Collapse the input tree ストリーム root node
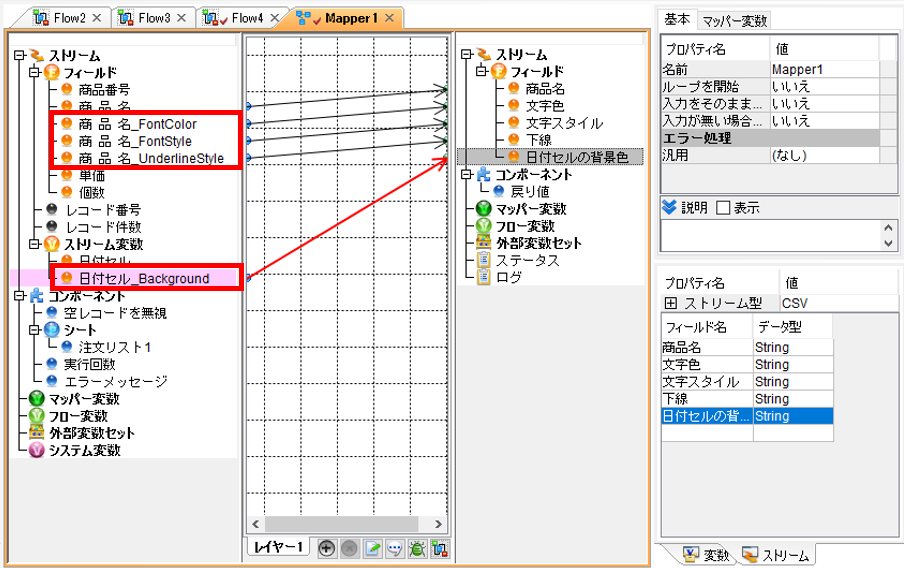 20,55
